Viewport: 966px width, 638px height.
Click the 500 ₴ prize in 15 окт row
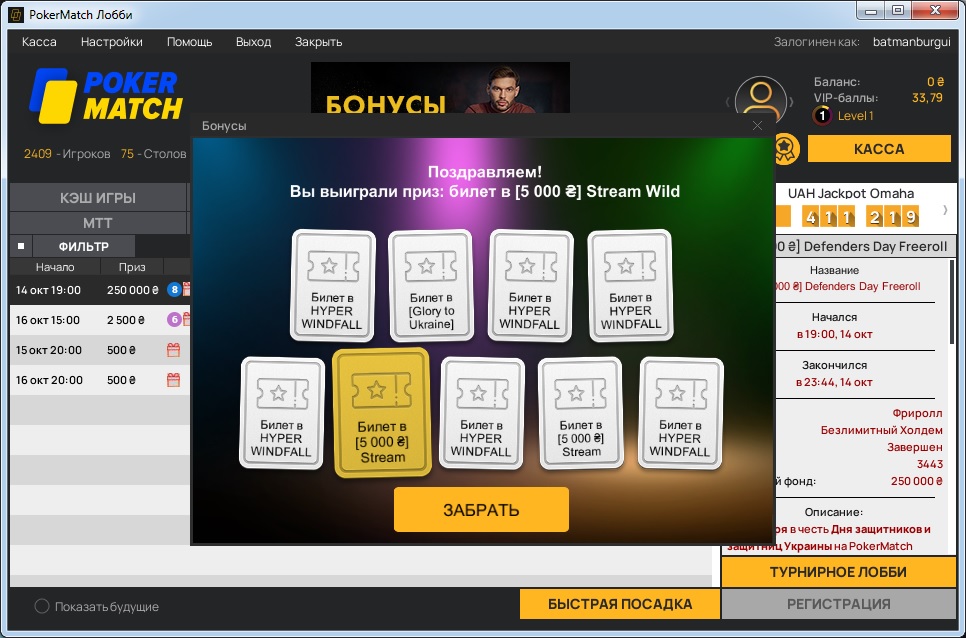tap(121, 350)
